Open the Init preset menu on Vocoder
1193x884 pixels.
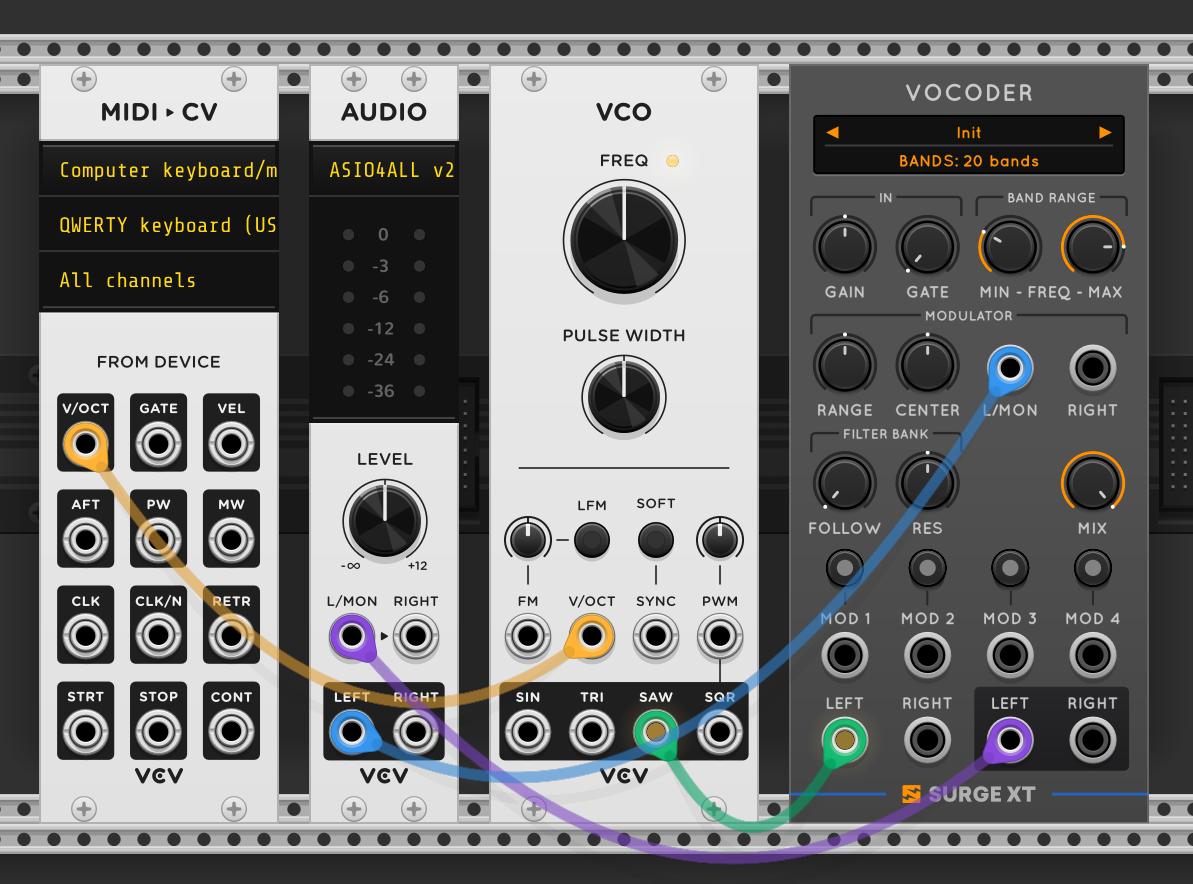click(x=968, y=132)
